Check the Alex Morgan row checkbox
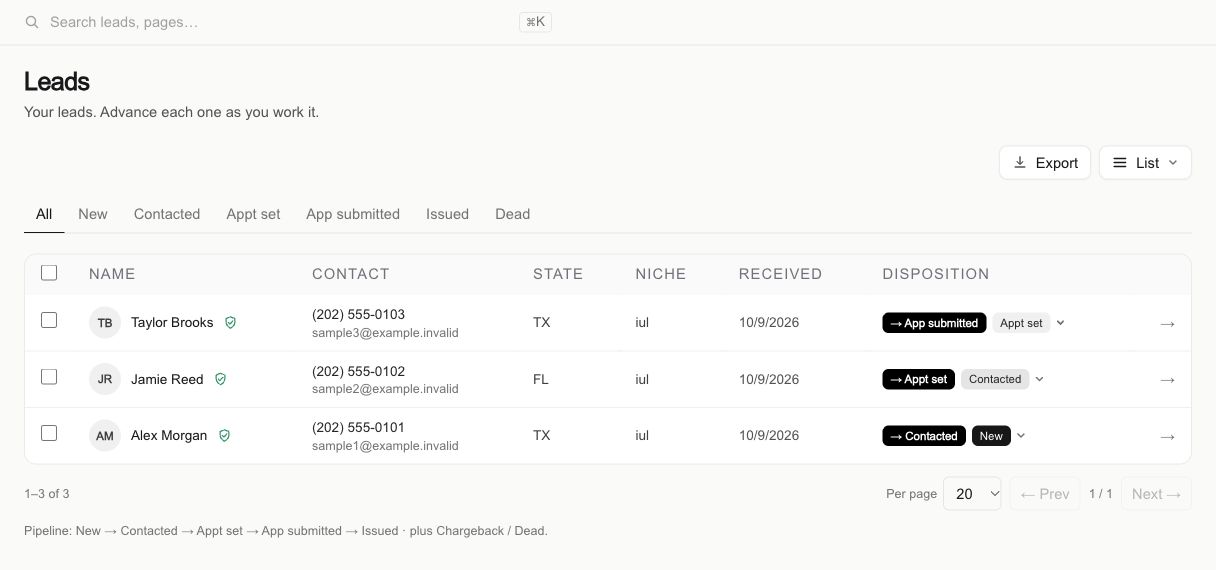The width and height of the screenshot is (1216, 570). pyautogui.click(x=49, y=433)
